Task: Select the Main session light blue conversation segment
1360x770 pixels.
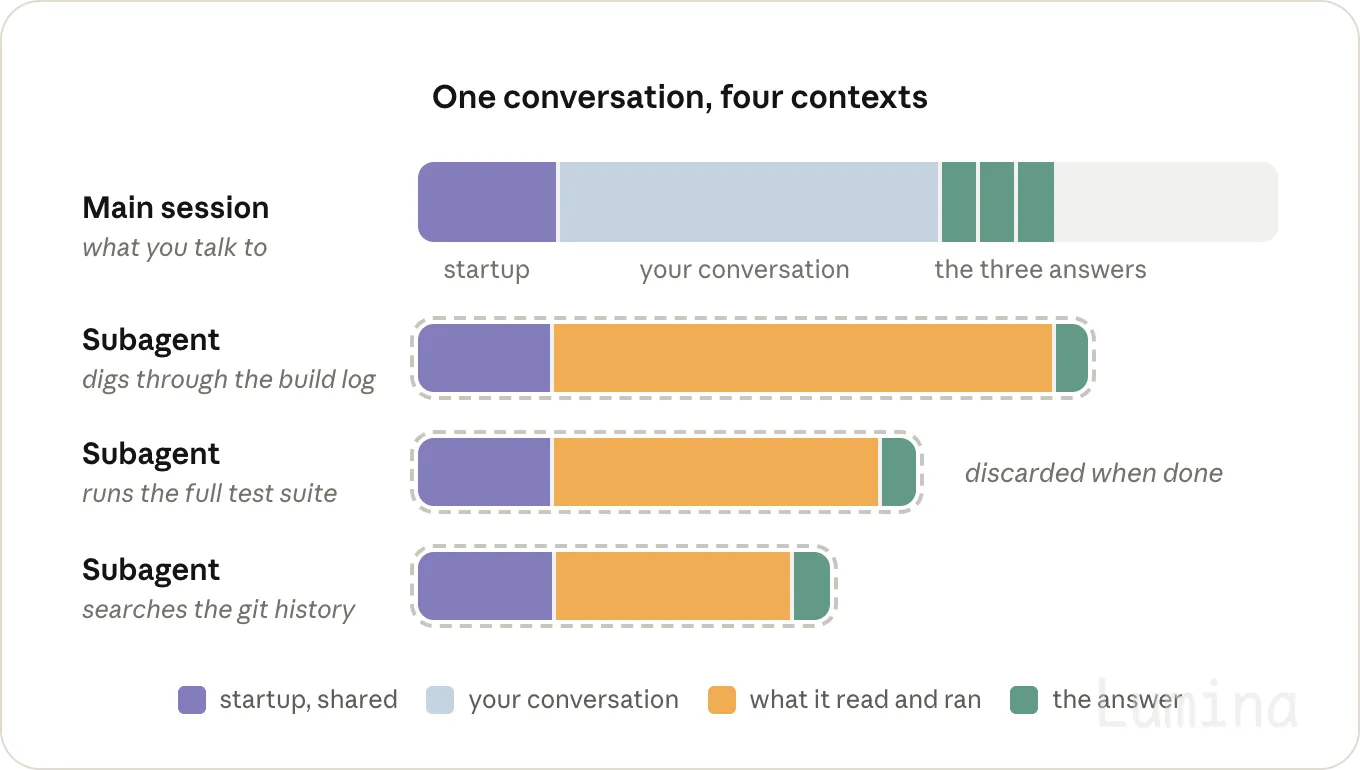Action: (749, 202)
